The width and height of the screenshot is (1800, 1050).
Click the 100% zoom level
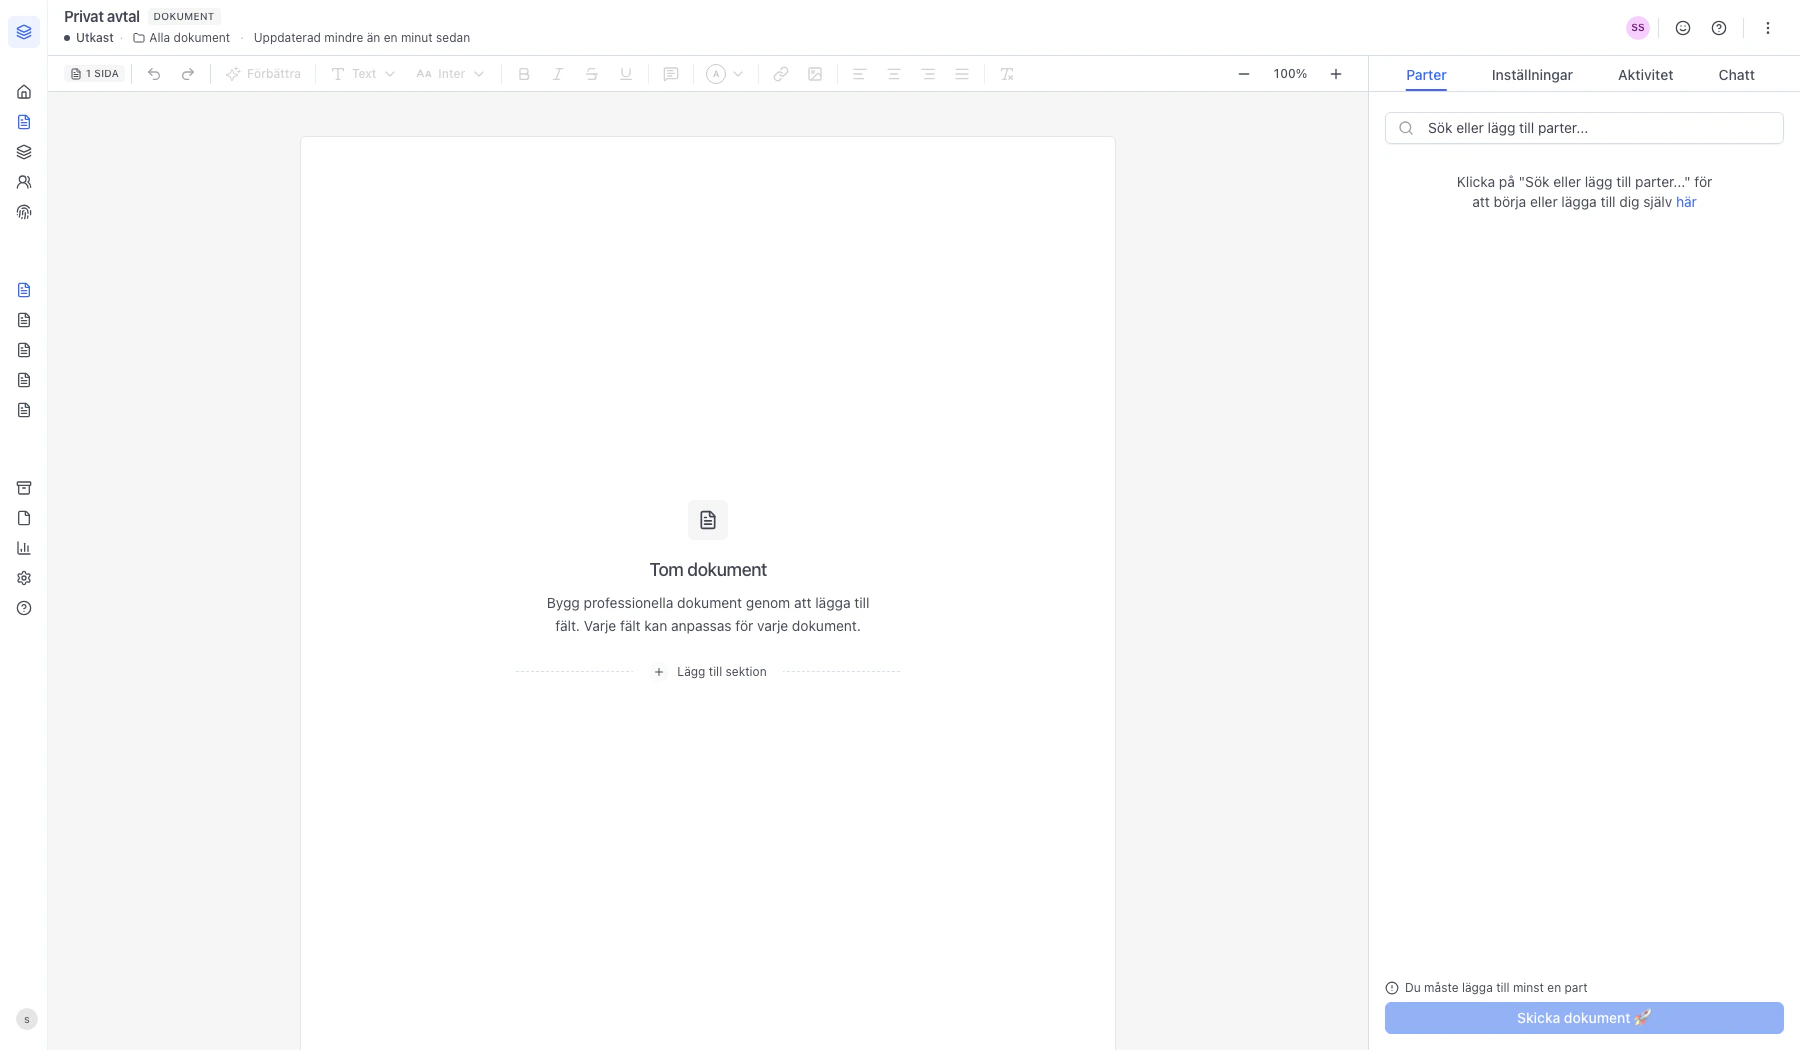[1290, 74]
